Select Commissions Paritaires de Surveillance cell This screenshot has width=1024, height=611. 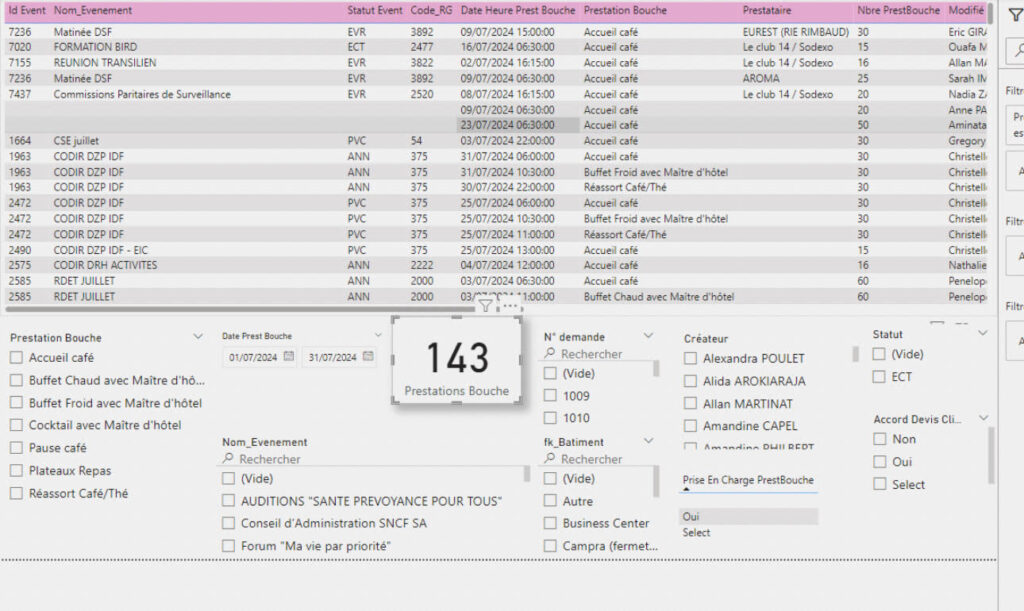[142, 94]
